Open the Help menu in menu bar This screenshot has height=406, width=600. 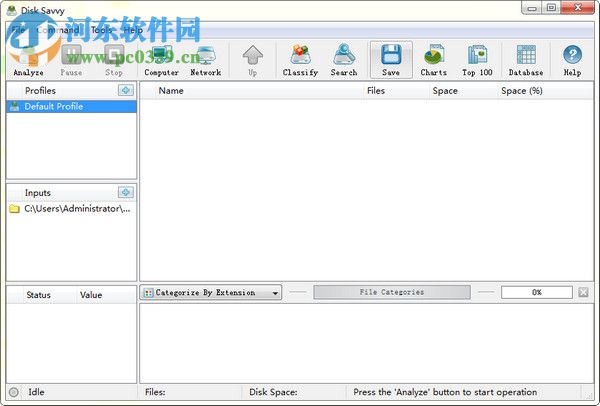click(x=133, y=30)
